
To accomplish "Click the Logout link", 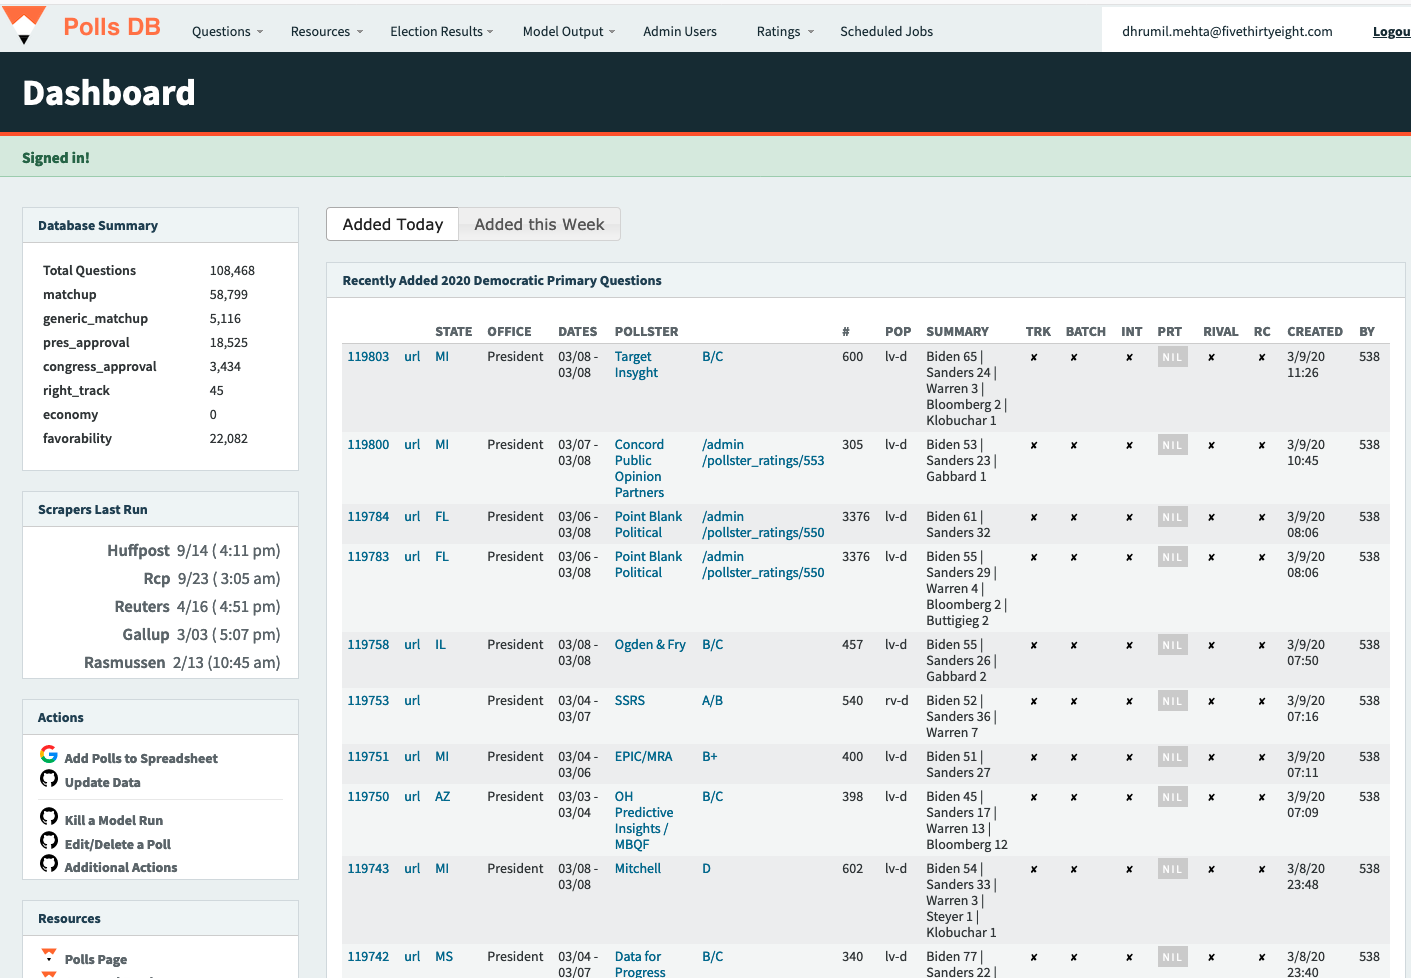I will tap(1391, 31).
